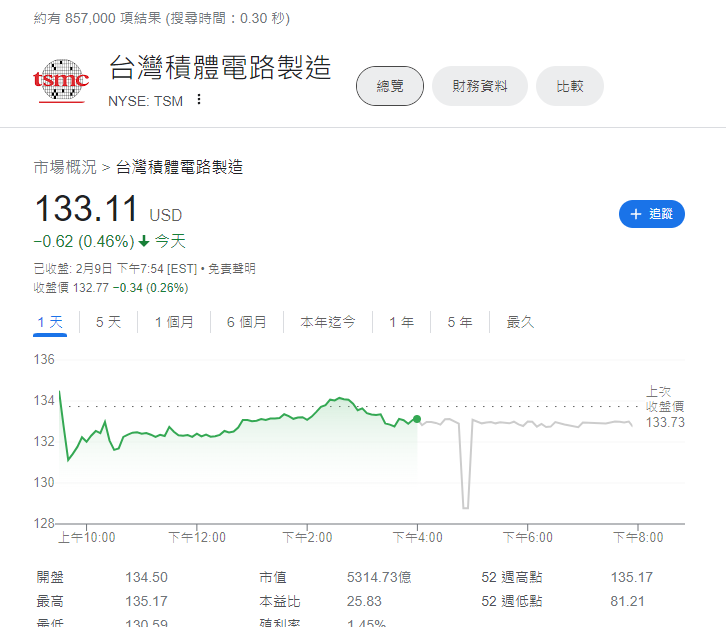This screenshot has height=627, width=726.
Task: Select the 5 年 chart range
Action: 460,322
